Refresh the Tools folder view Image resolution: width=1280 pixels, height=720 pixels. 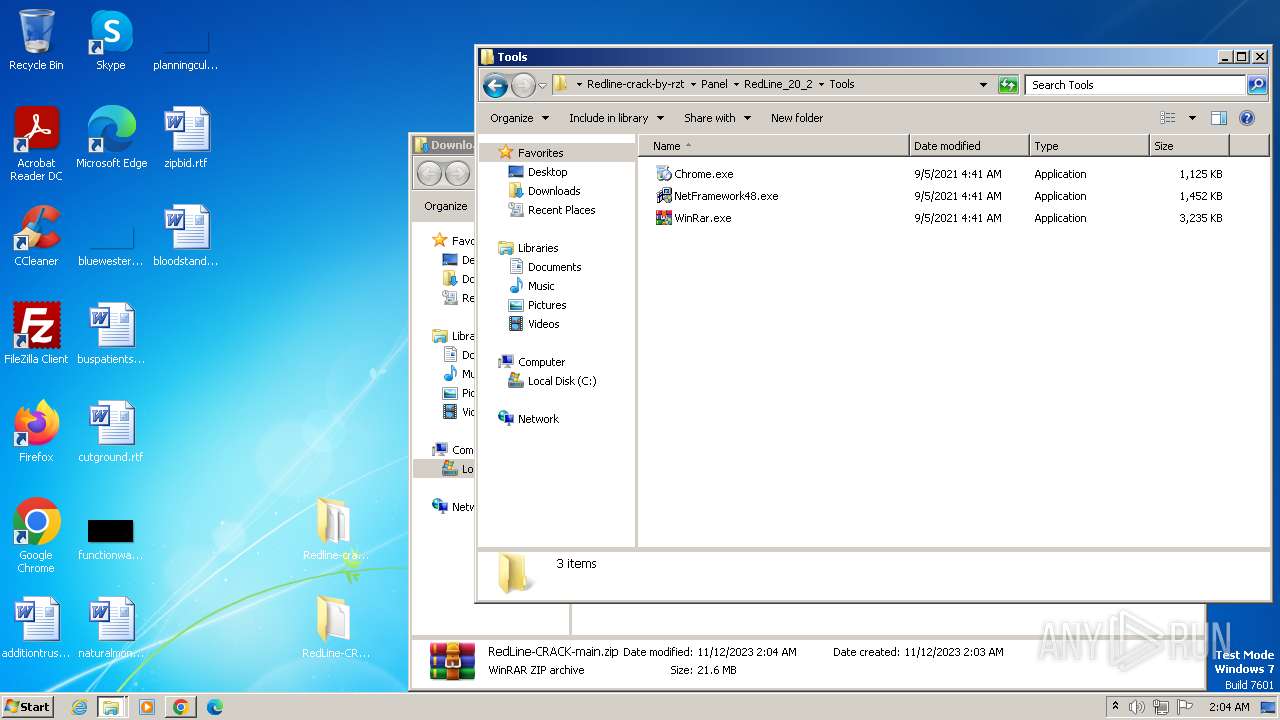tap(1008, 85)
